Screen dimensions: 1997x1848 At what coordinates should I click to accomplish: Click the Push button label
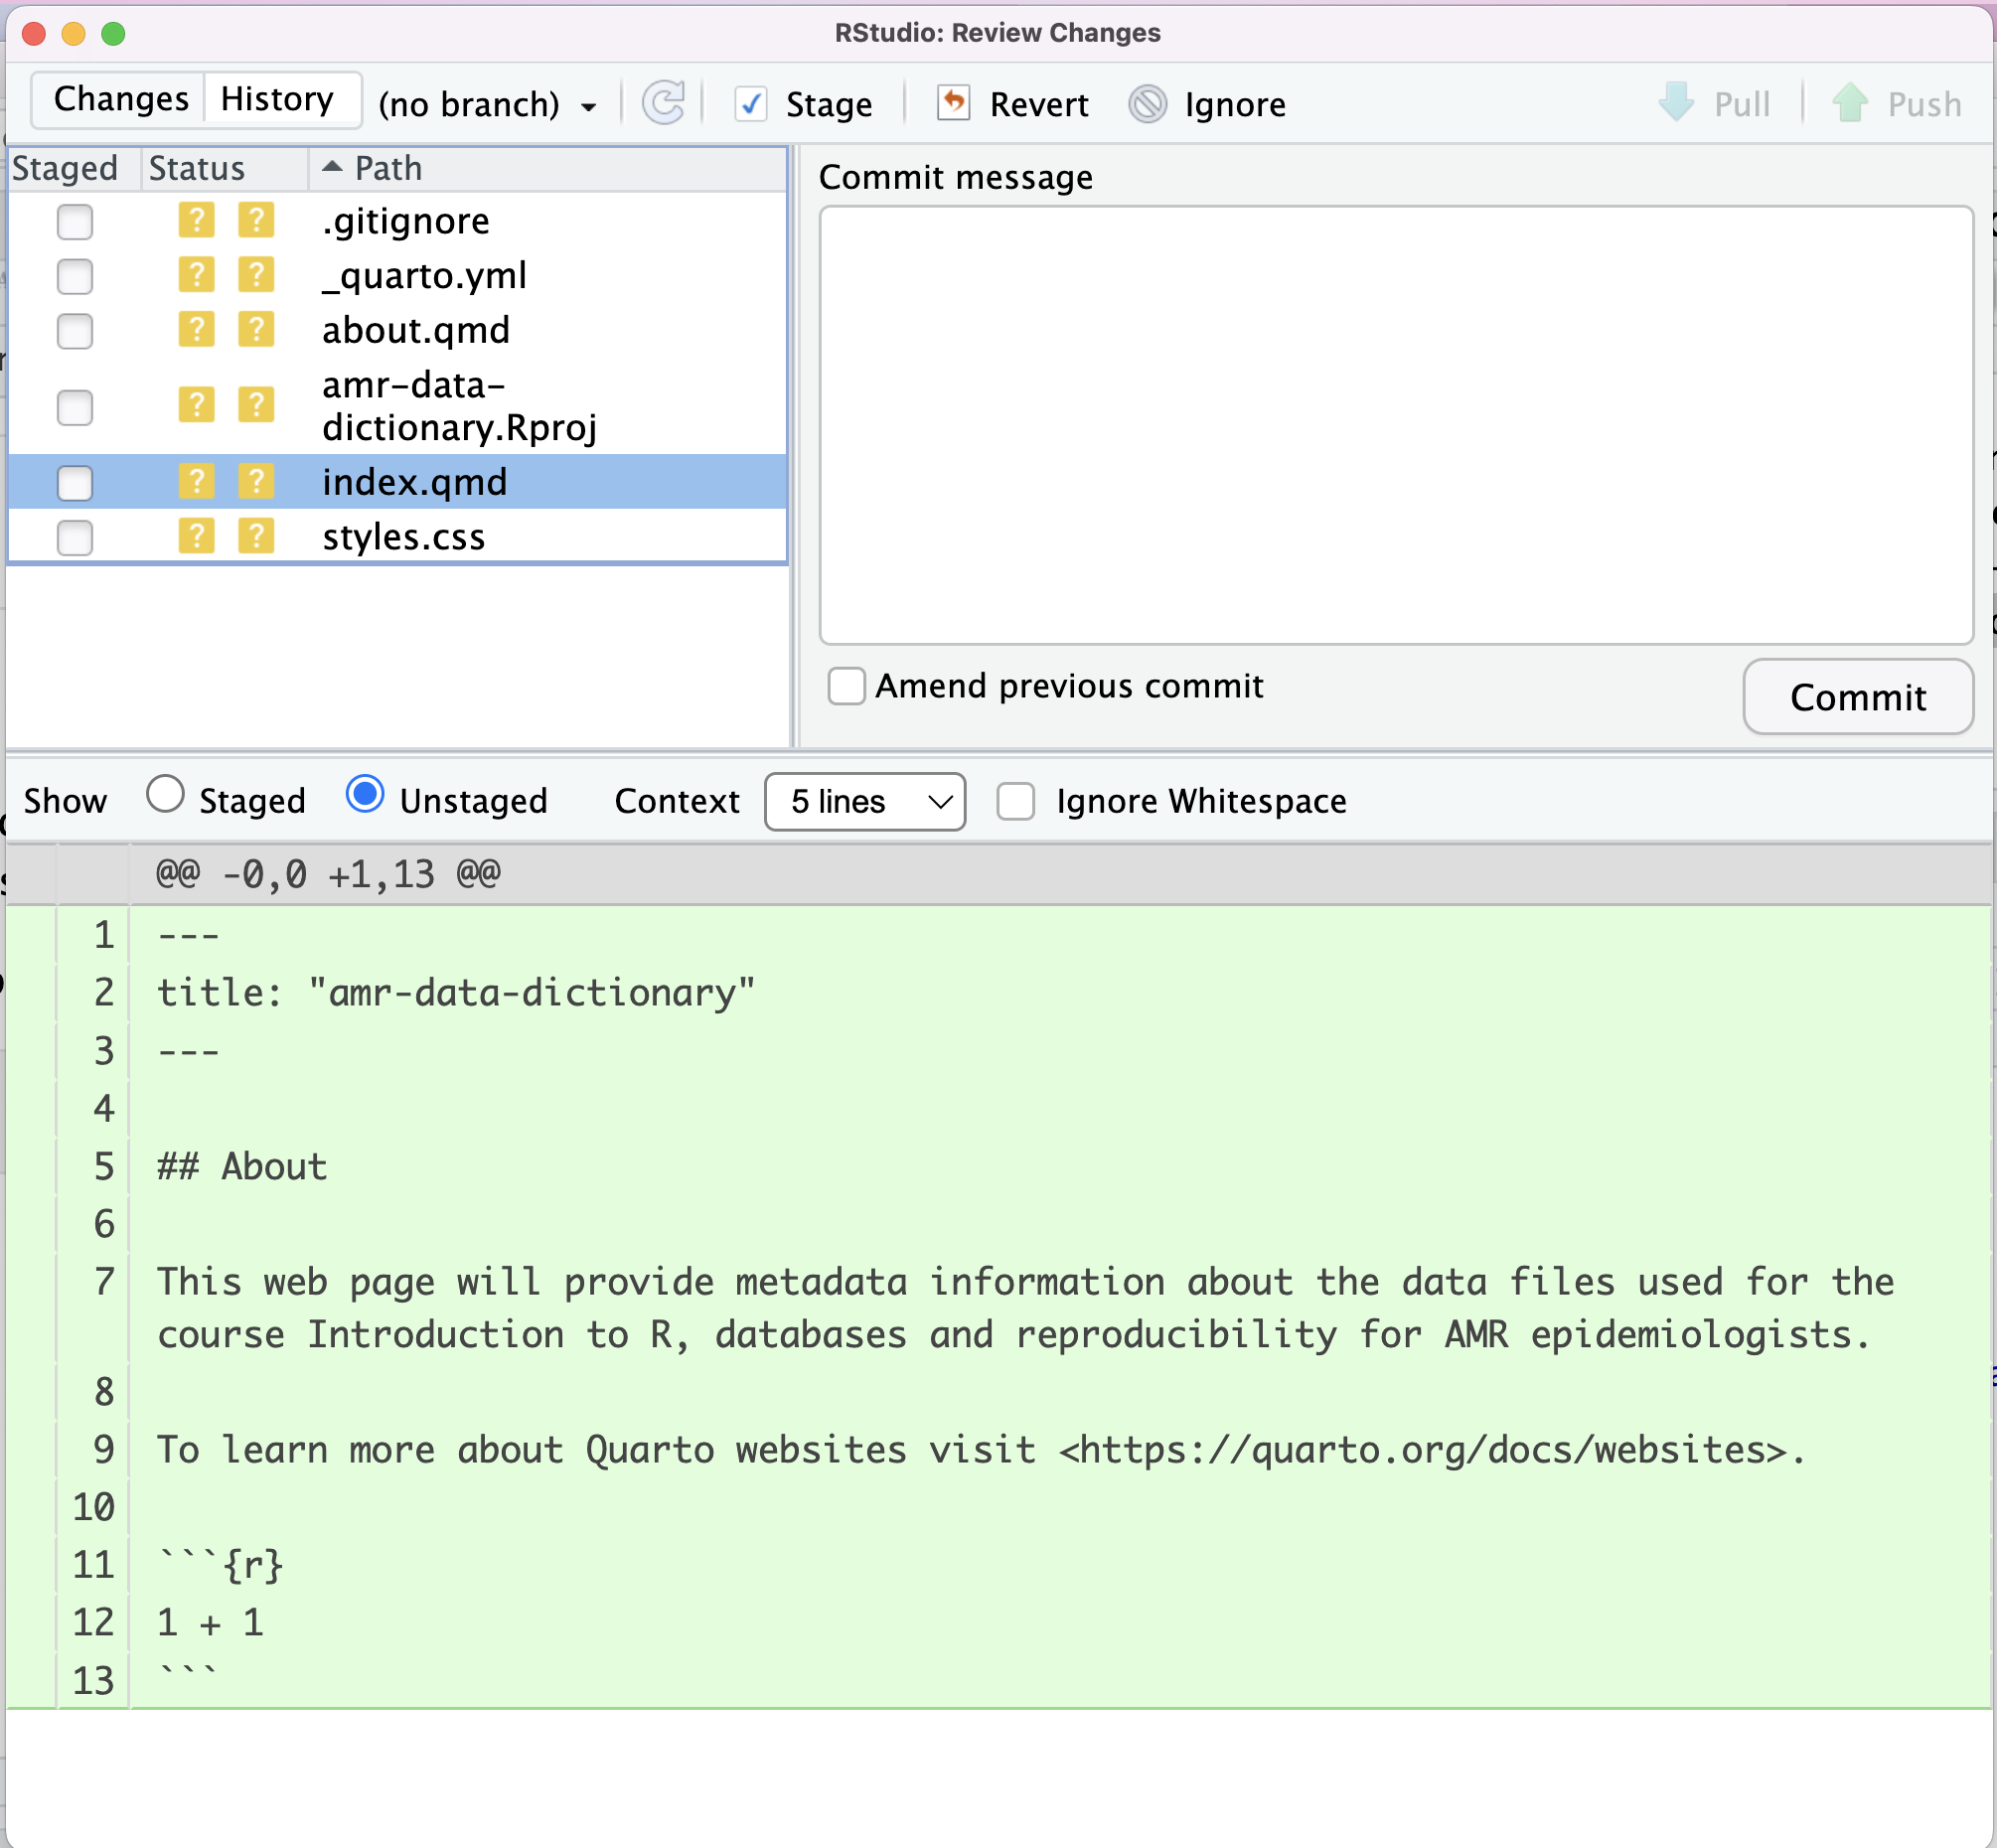click(1924, 104)
